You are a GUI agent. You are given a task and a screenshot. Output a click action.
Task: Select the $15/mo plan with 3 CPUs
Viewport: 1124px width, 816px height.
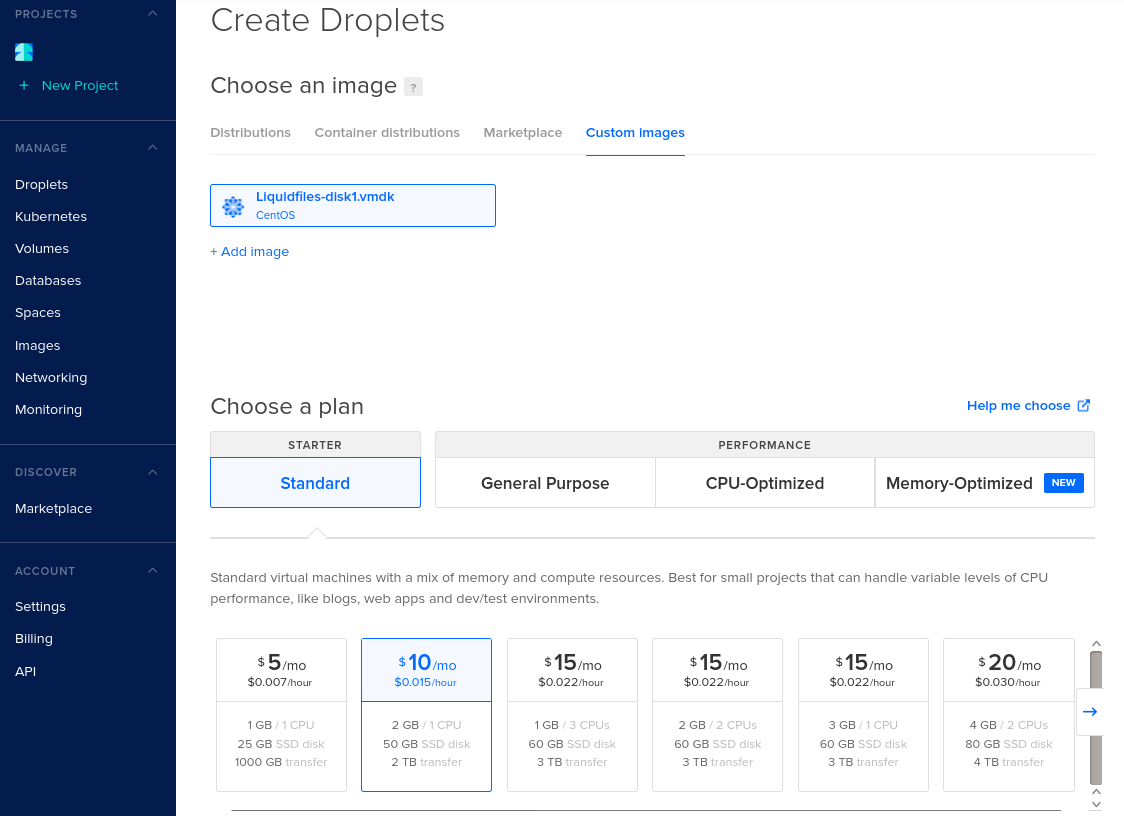coord(572,714)
